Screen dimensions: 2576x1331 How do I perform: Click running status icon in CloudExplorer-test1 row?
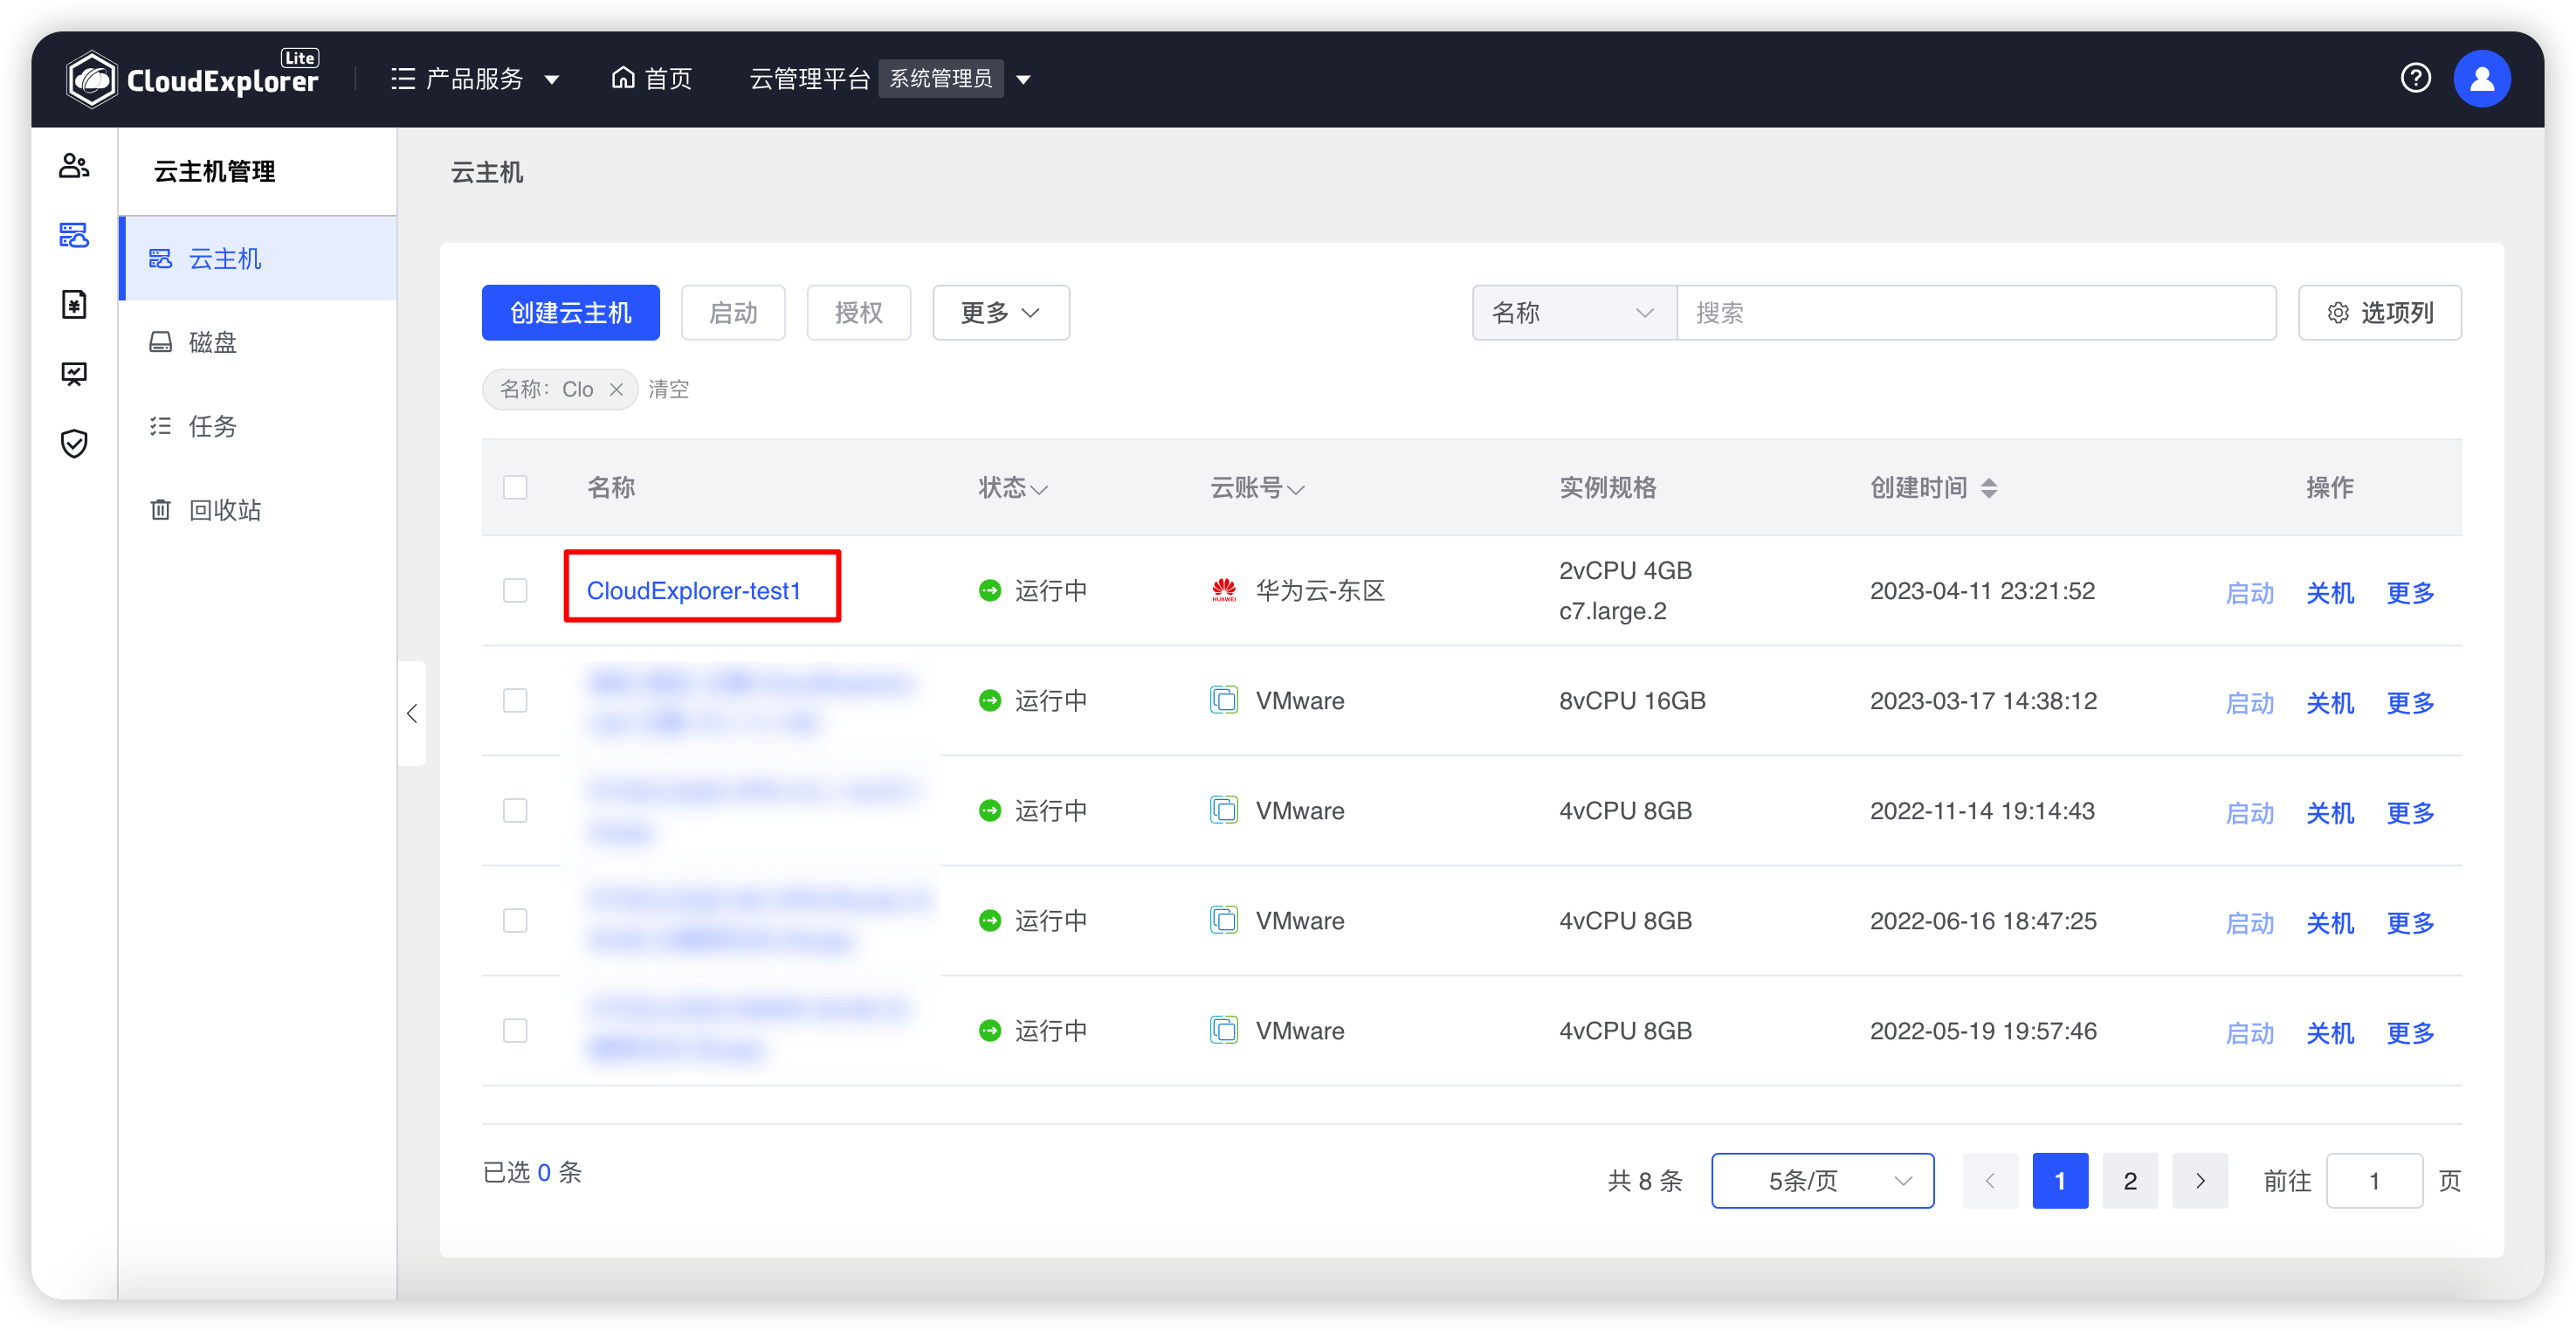click(990, 591)
